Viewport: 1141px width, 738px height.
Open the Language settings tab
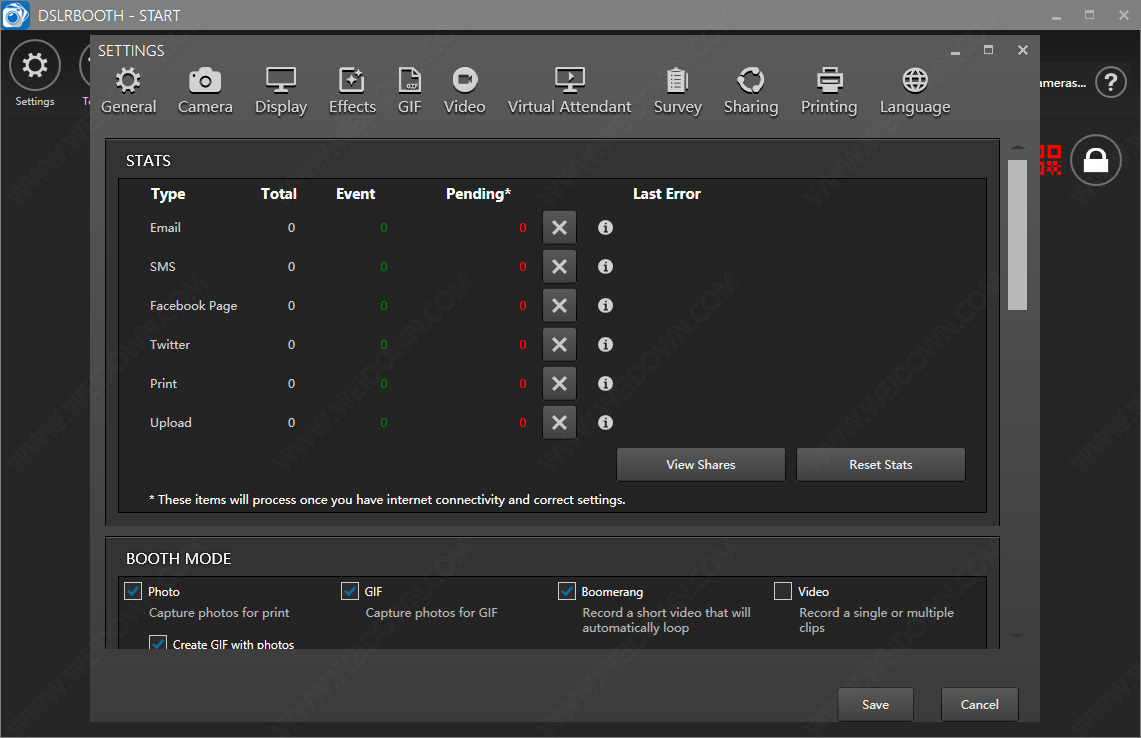(x=915, y=91)
